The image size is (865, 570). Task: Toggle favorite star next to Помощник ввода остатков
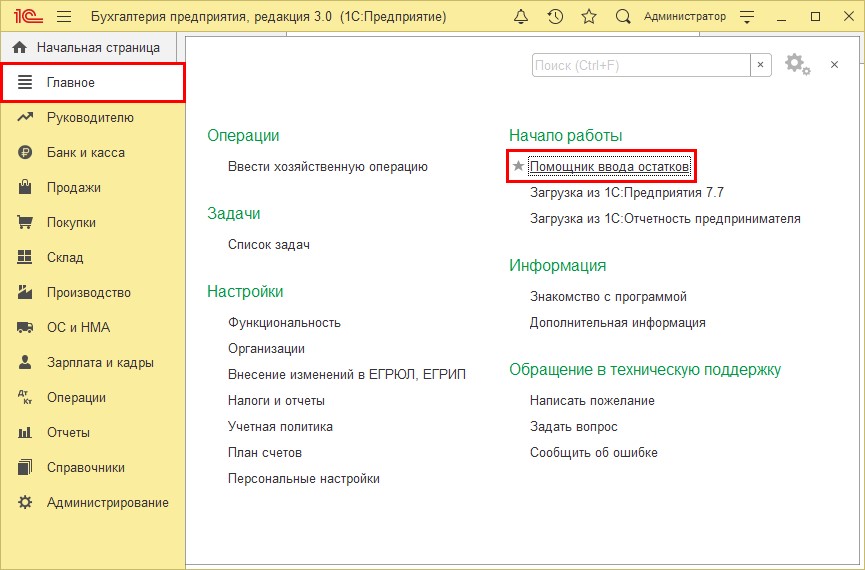click(518, 166)
